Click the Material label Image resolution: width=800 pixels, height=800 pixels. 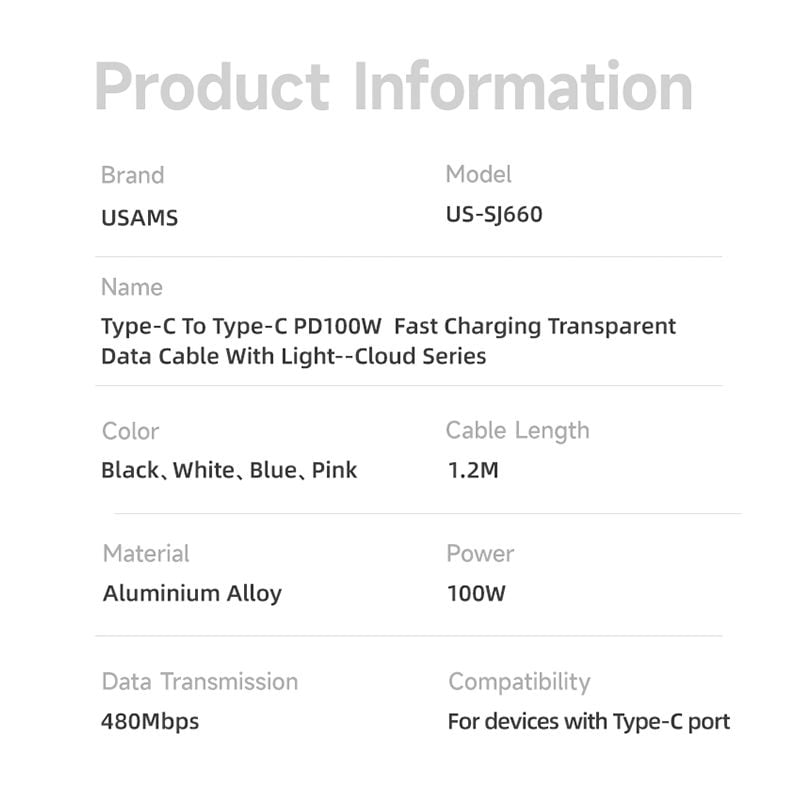tap(146, 553)
